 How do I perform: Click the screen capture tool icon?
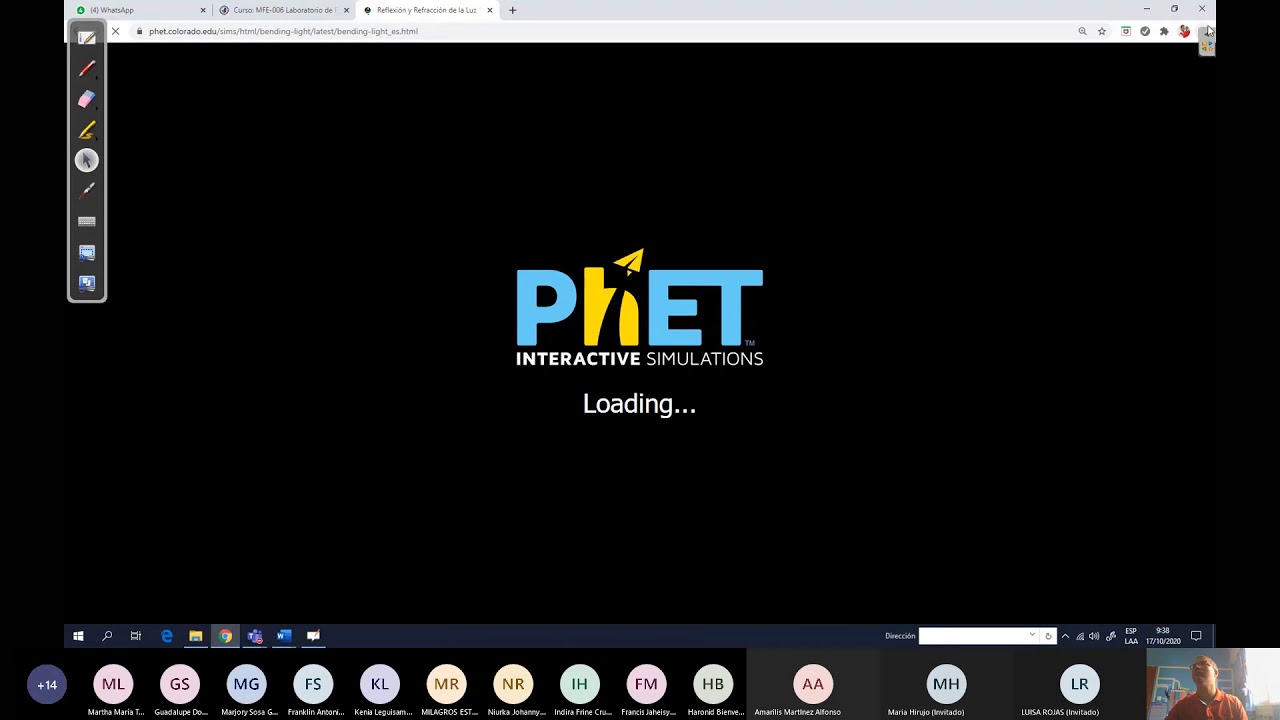pyautogui.click(x=87, y=252)
